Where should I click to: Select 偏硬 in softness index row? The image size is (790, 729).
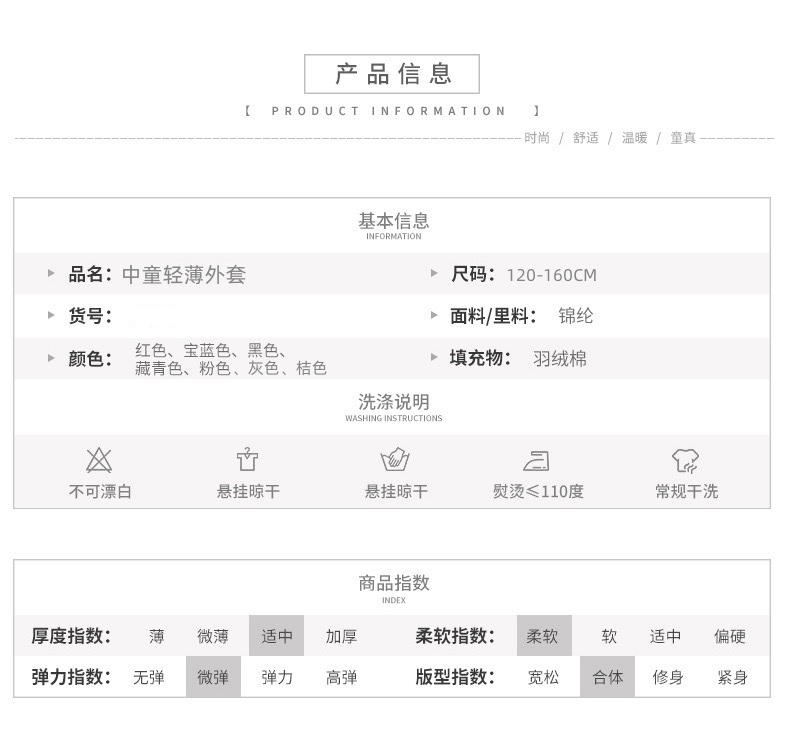[x=730, y=636]
